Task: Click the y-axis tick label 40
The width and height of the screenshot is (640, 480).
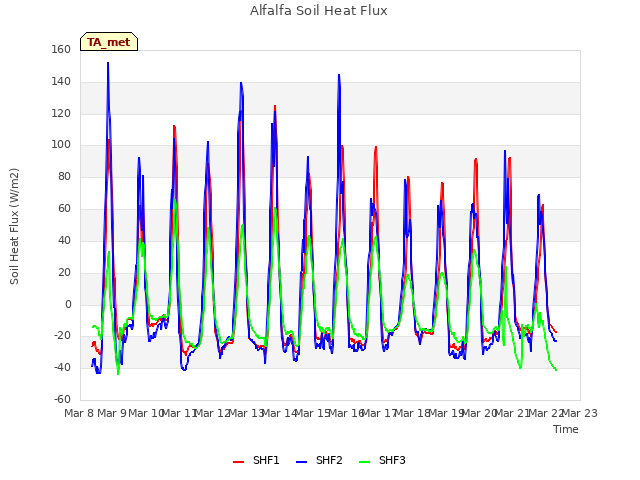Action: click(x=64, y=240)
